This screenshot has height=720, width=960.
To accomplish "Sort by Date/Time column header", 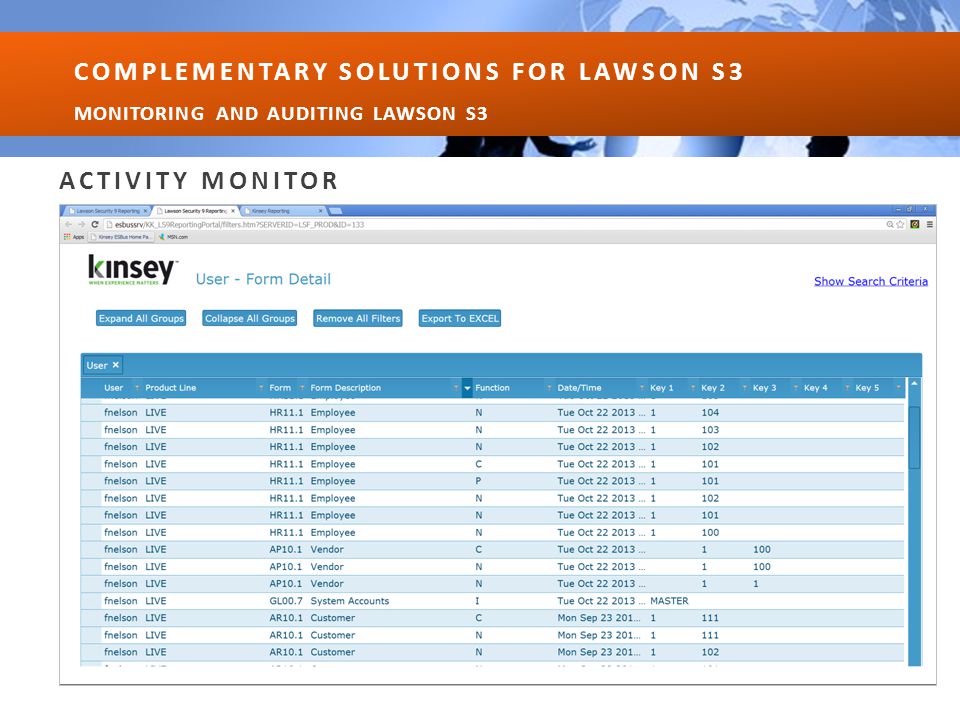I will [x=579, y=388].
